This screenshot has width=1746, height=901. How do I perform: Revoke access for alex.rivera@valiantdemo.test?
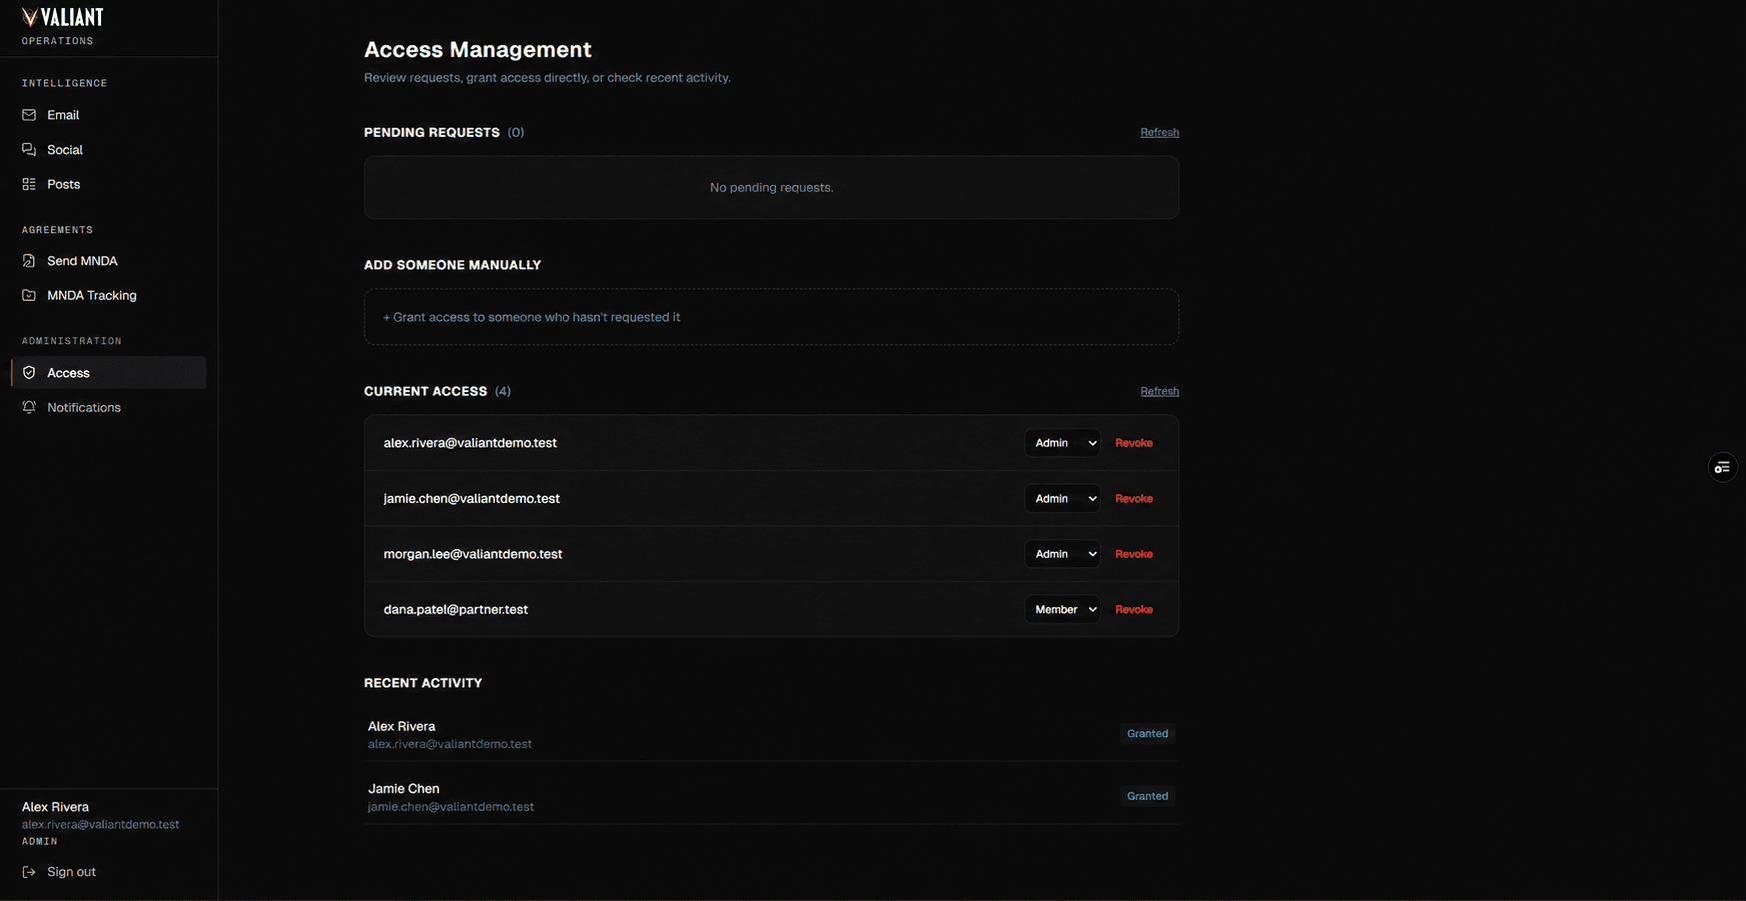[1134, 443]
